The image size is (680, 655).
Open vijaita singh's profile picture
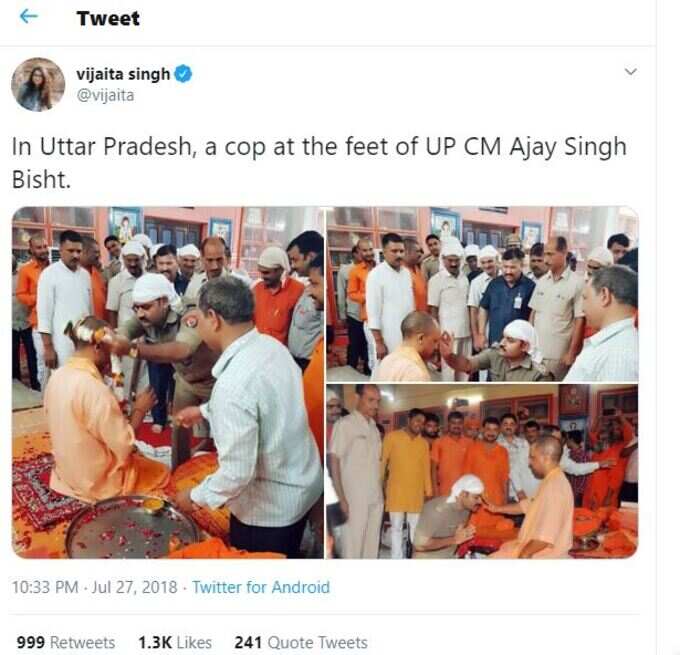(38, 85)
